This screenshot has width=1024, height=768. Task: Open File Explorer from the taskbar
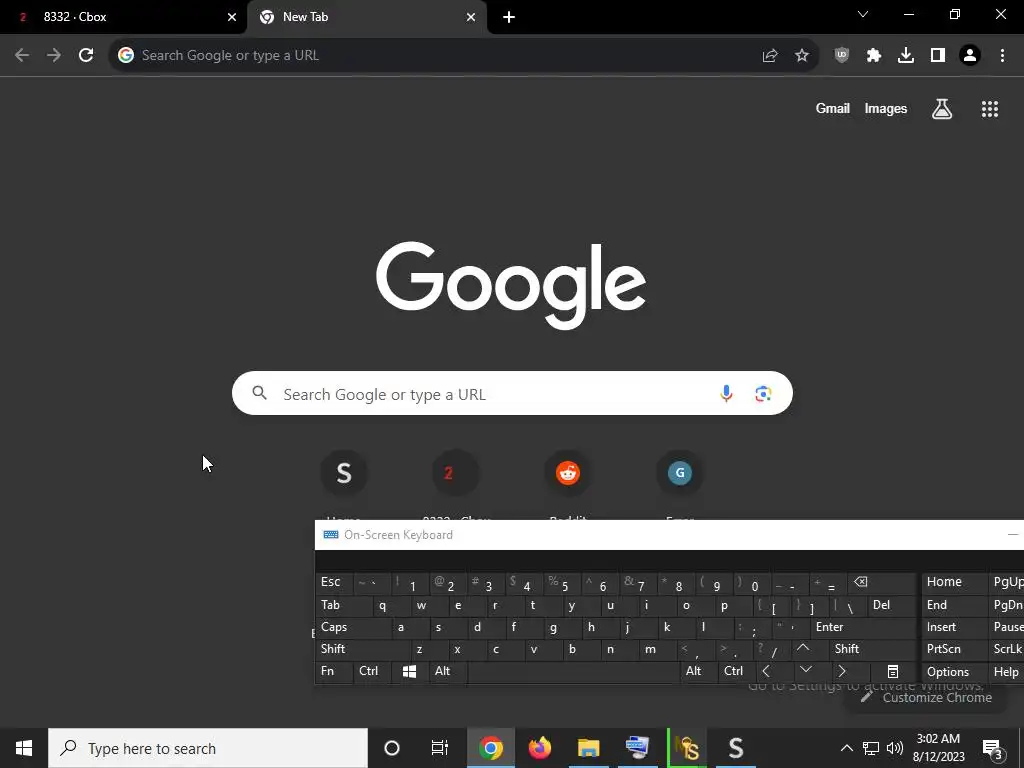pos(588,748)
